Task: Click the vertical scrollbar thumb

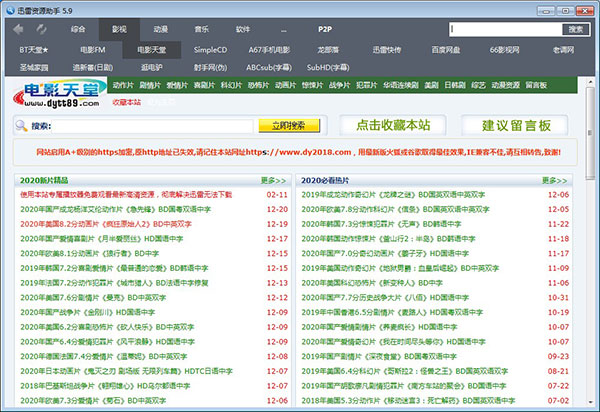Action: (x=590, y=133)
